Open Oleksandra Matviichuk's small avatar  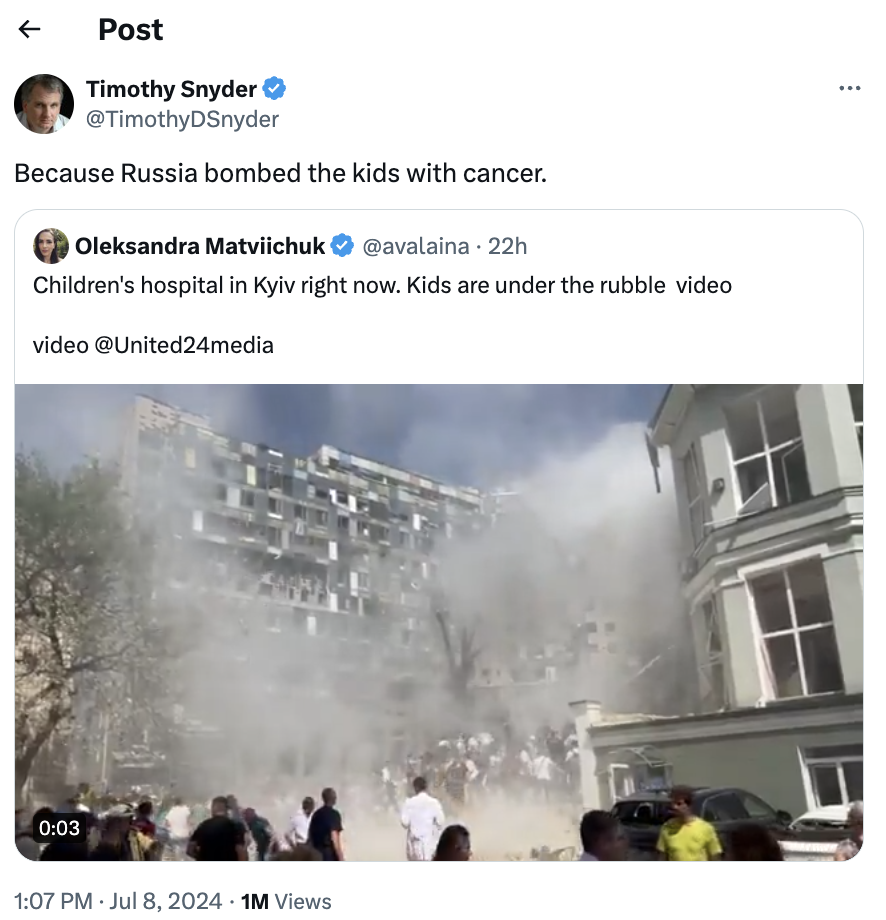51,246
